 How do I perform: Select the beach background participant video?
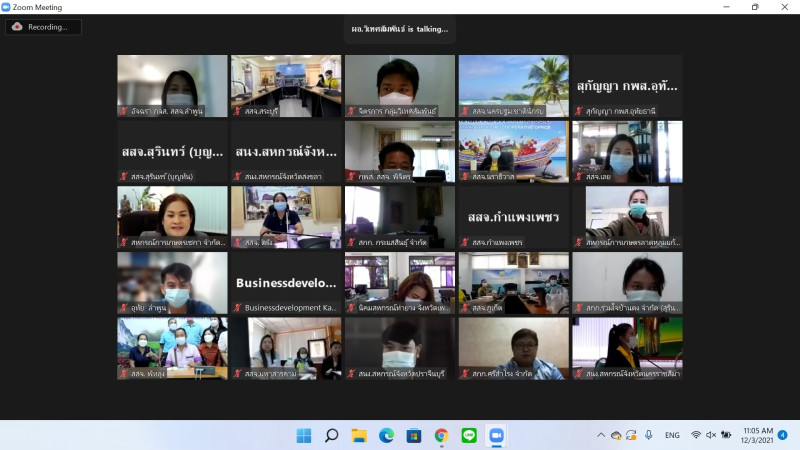[513, 86]
